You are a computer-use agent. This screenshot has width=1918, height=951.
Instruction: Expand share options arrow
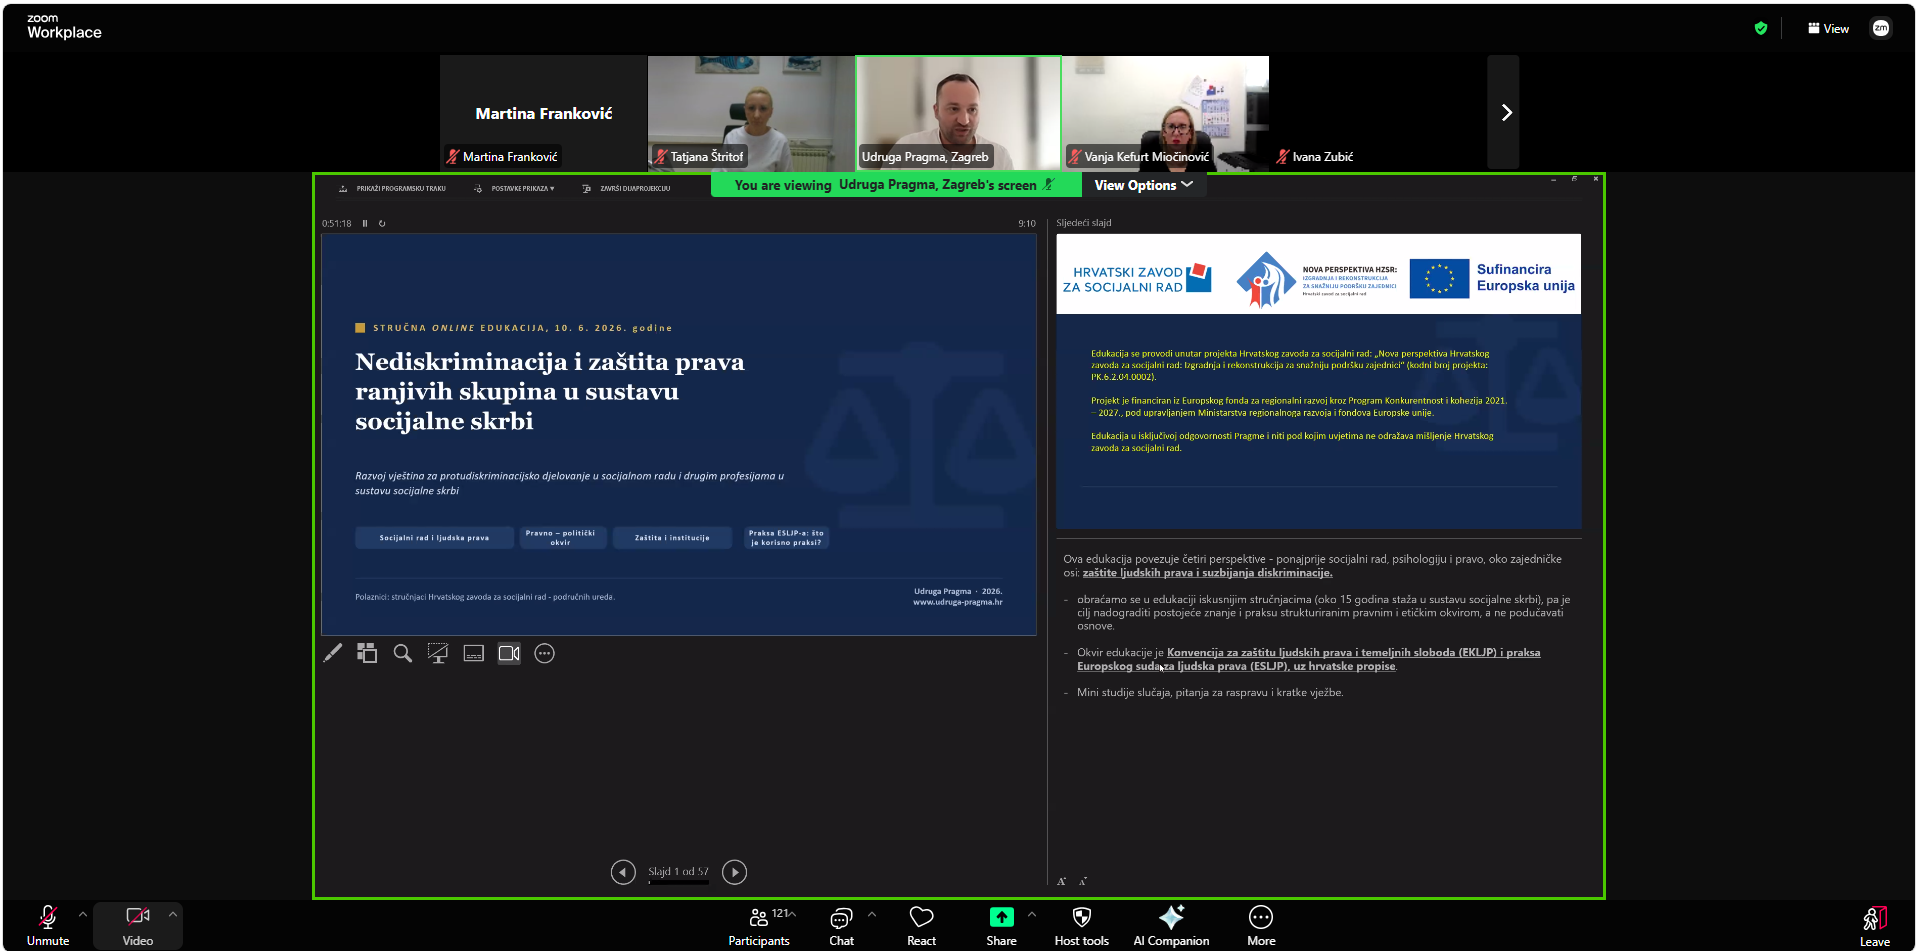pyautogui.click(x=1032, y=914)
